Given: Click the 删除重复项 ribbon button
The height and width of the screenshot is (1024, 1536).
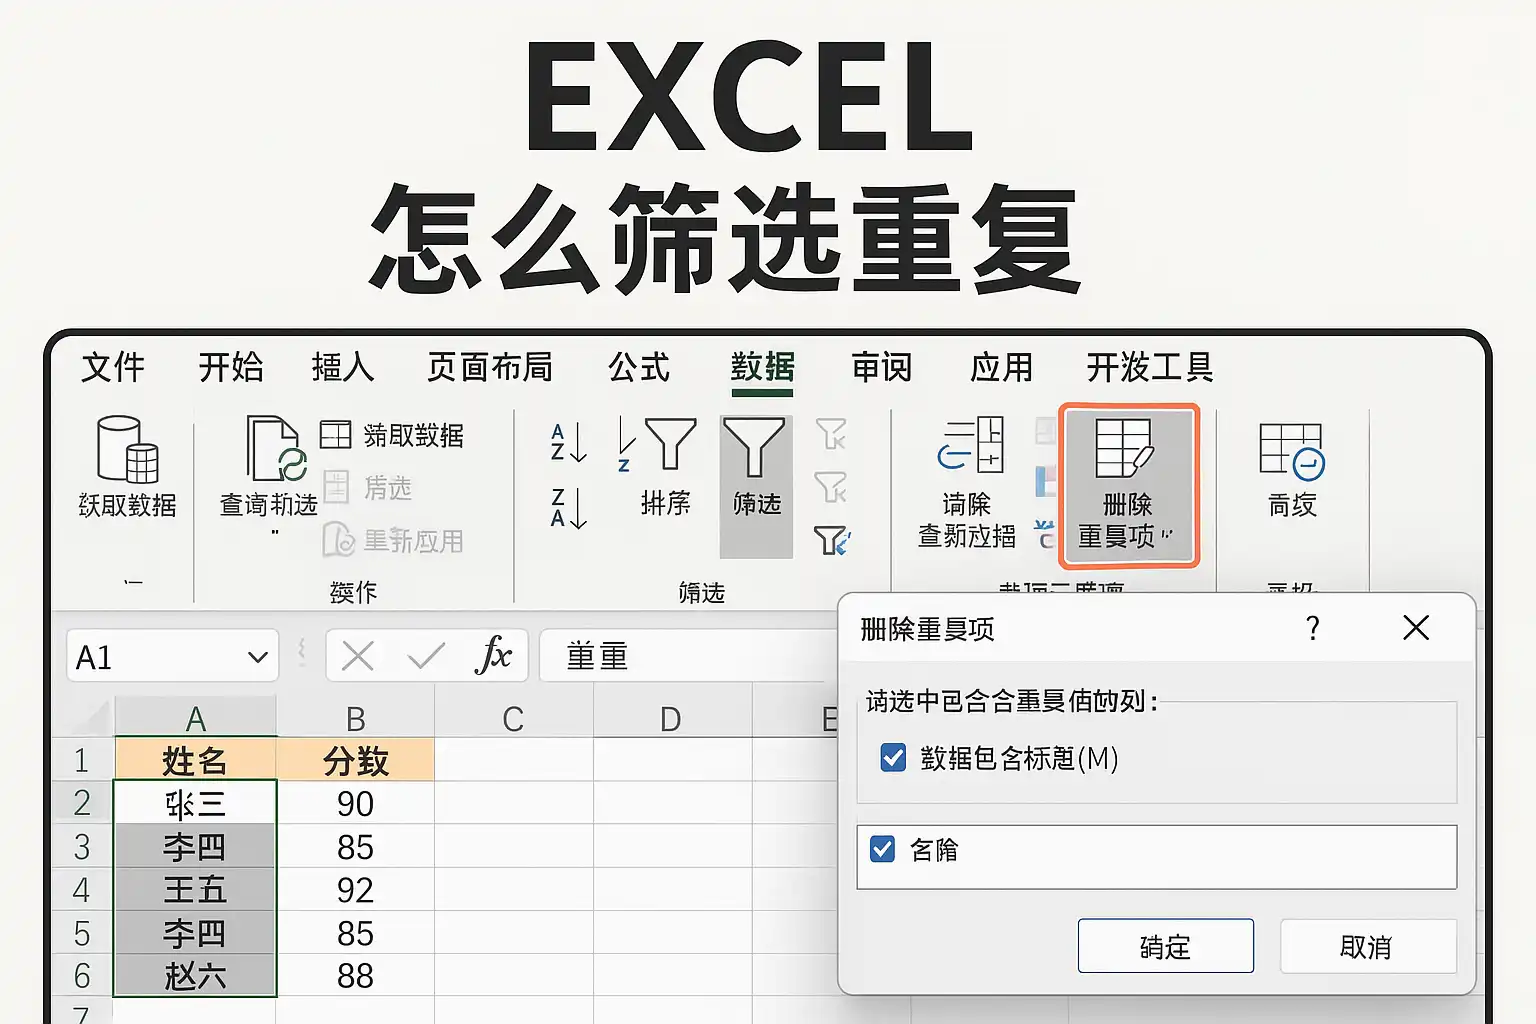Looking at the screenshot, I should point(1129,486).
